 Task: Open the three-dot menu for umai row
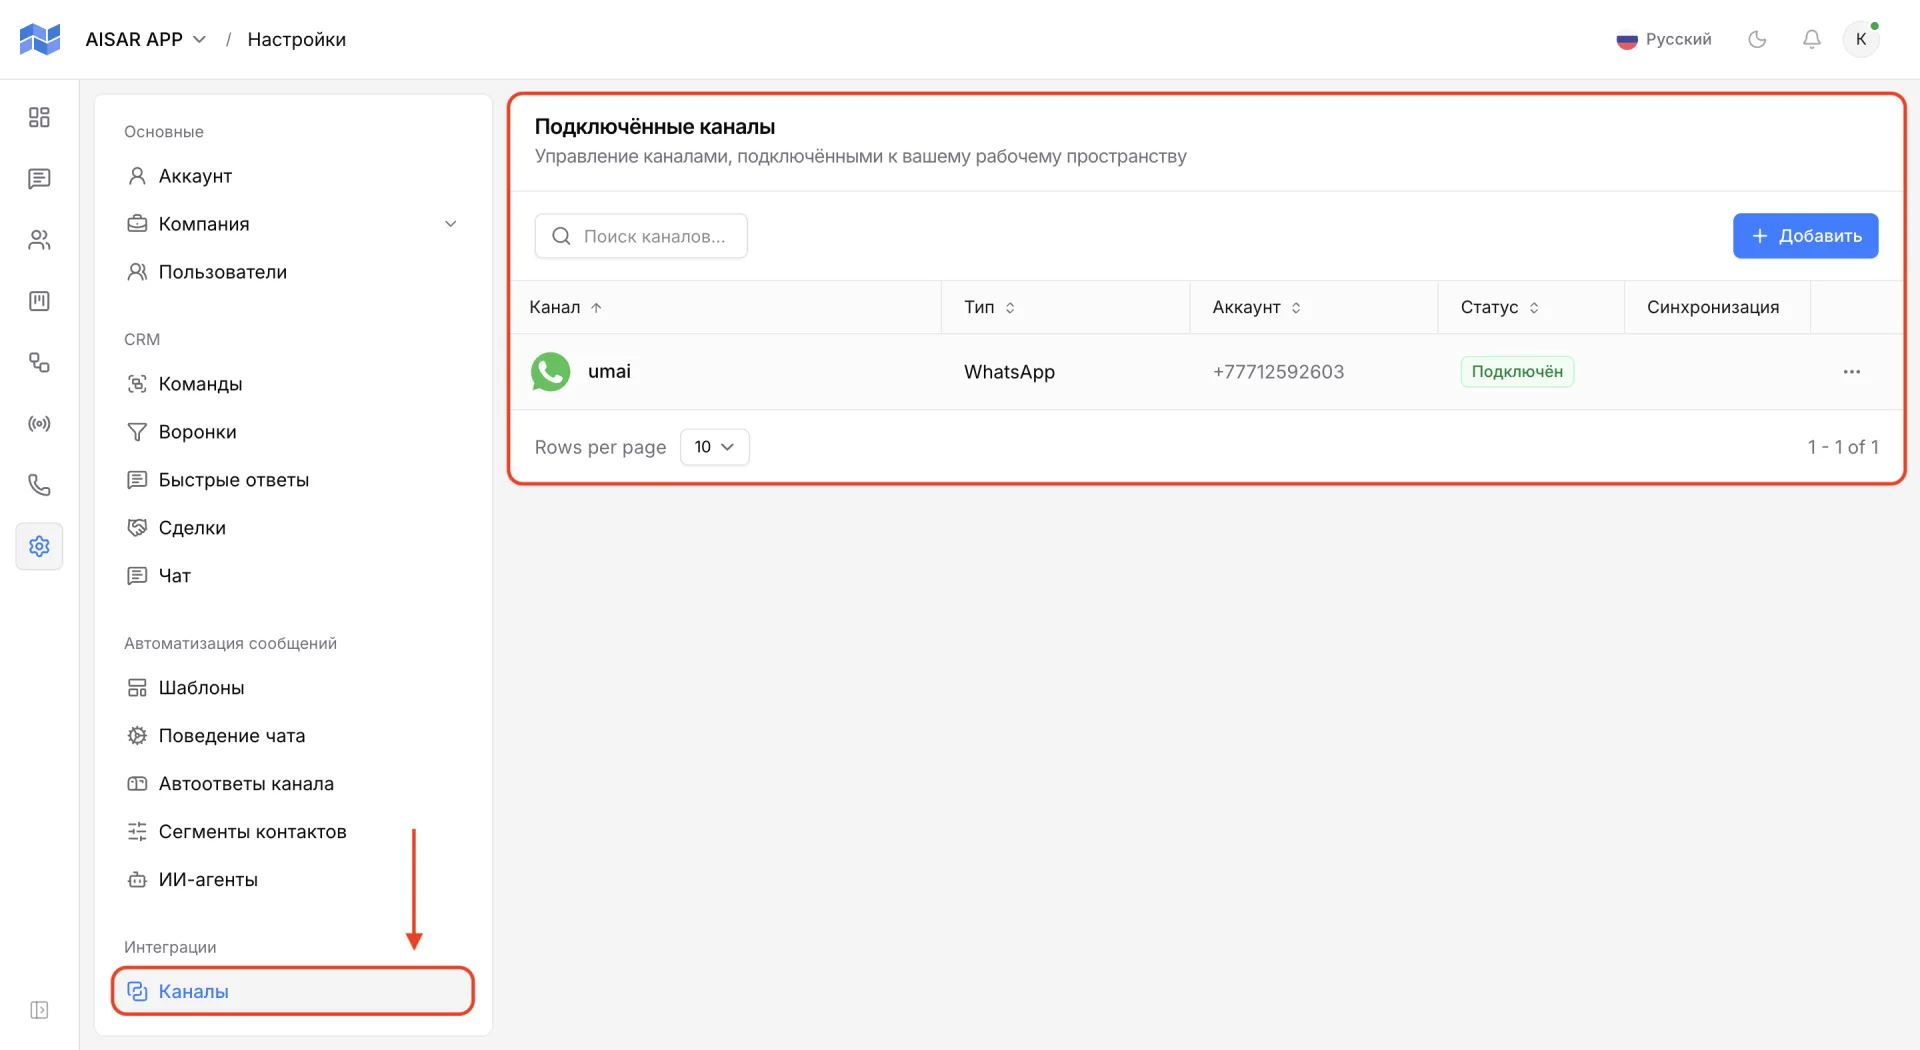coord(1851,372)
